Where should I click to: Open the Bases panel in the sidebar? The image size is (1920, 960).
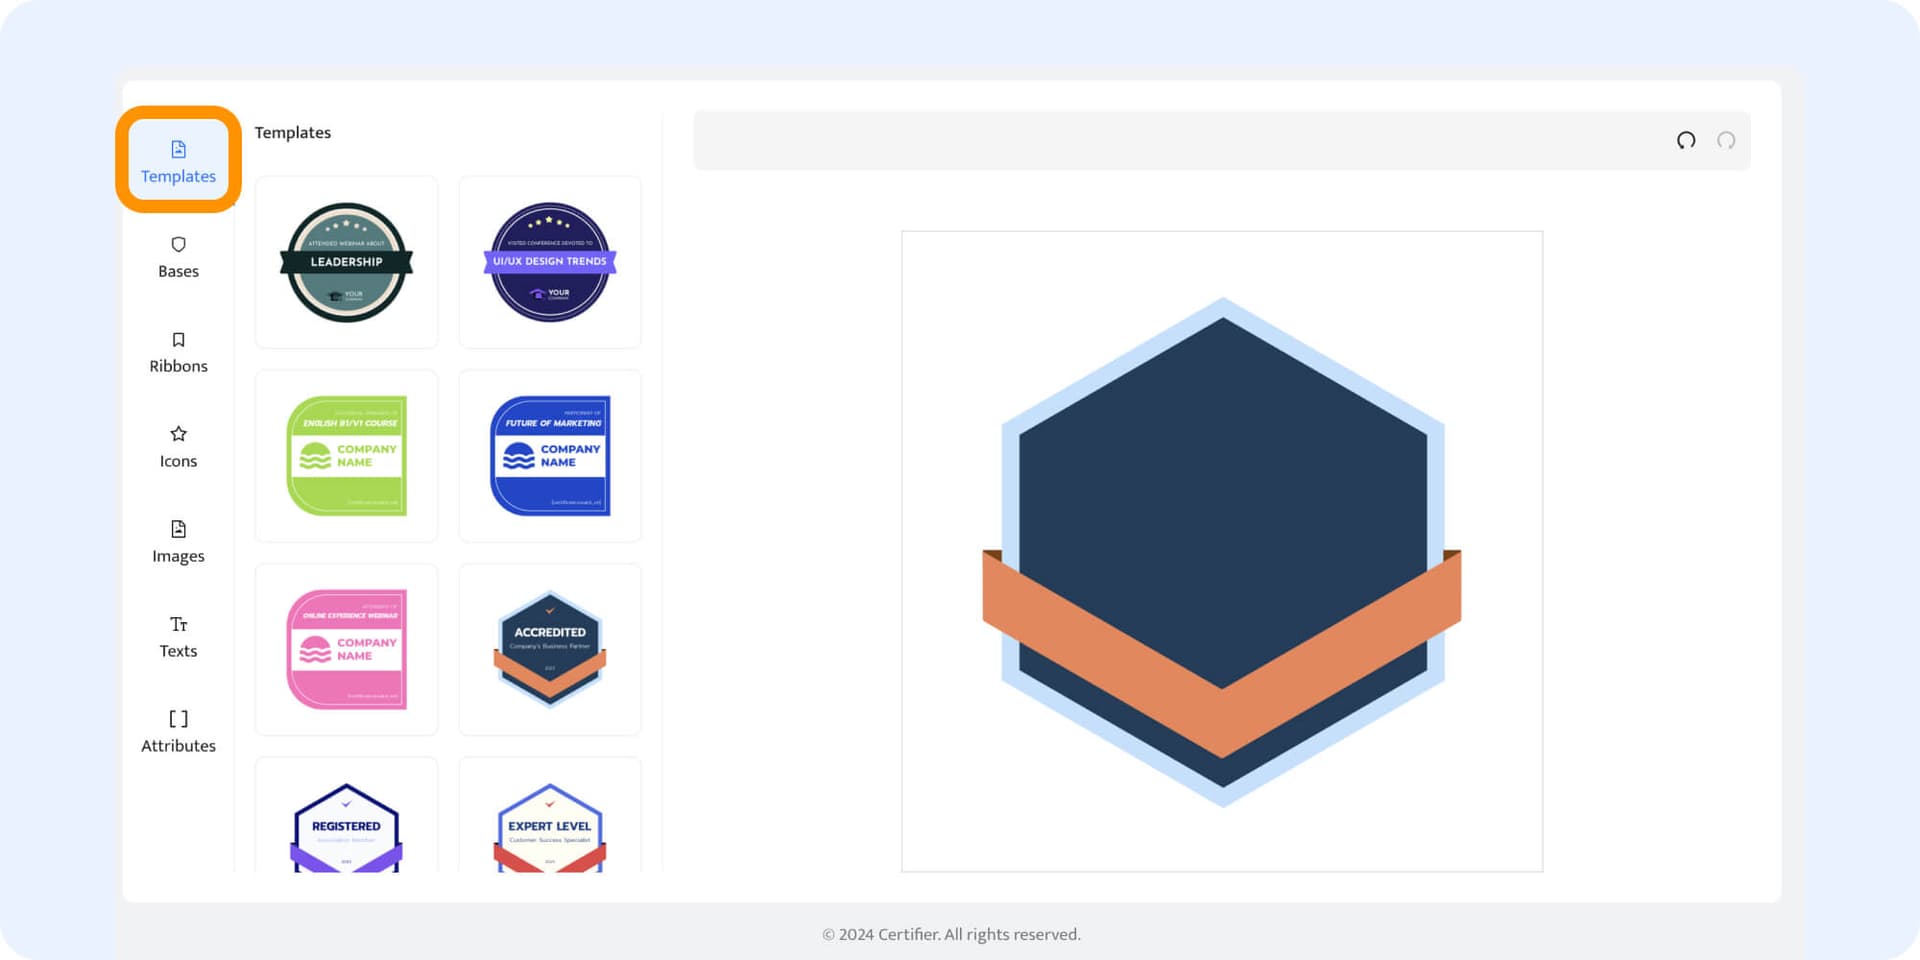178,258
